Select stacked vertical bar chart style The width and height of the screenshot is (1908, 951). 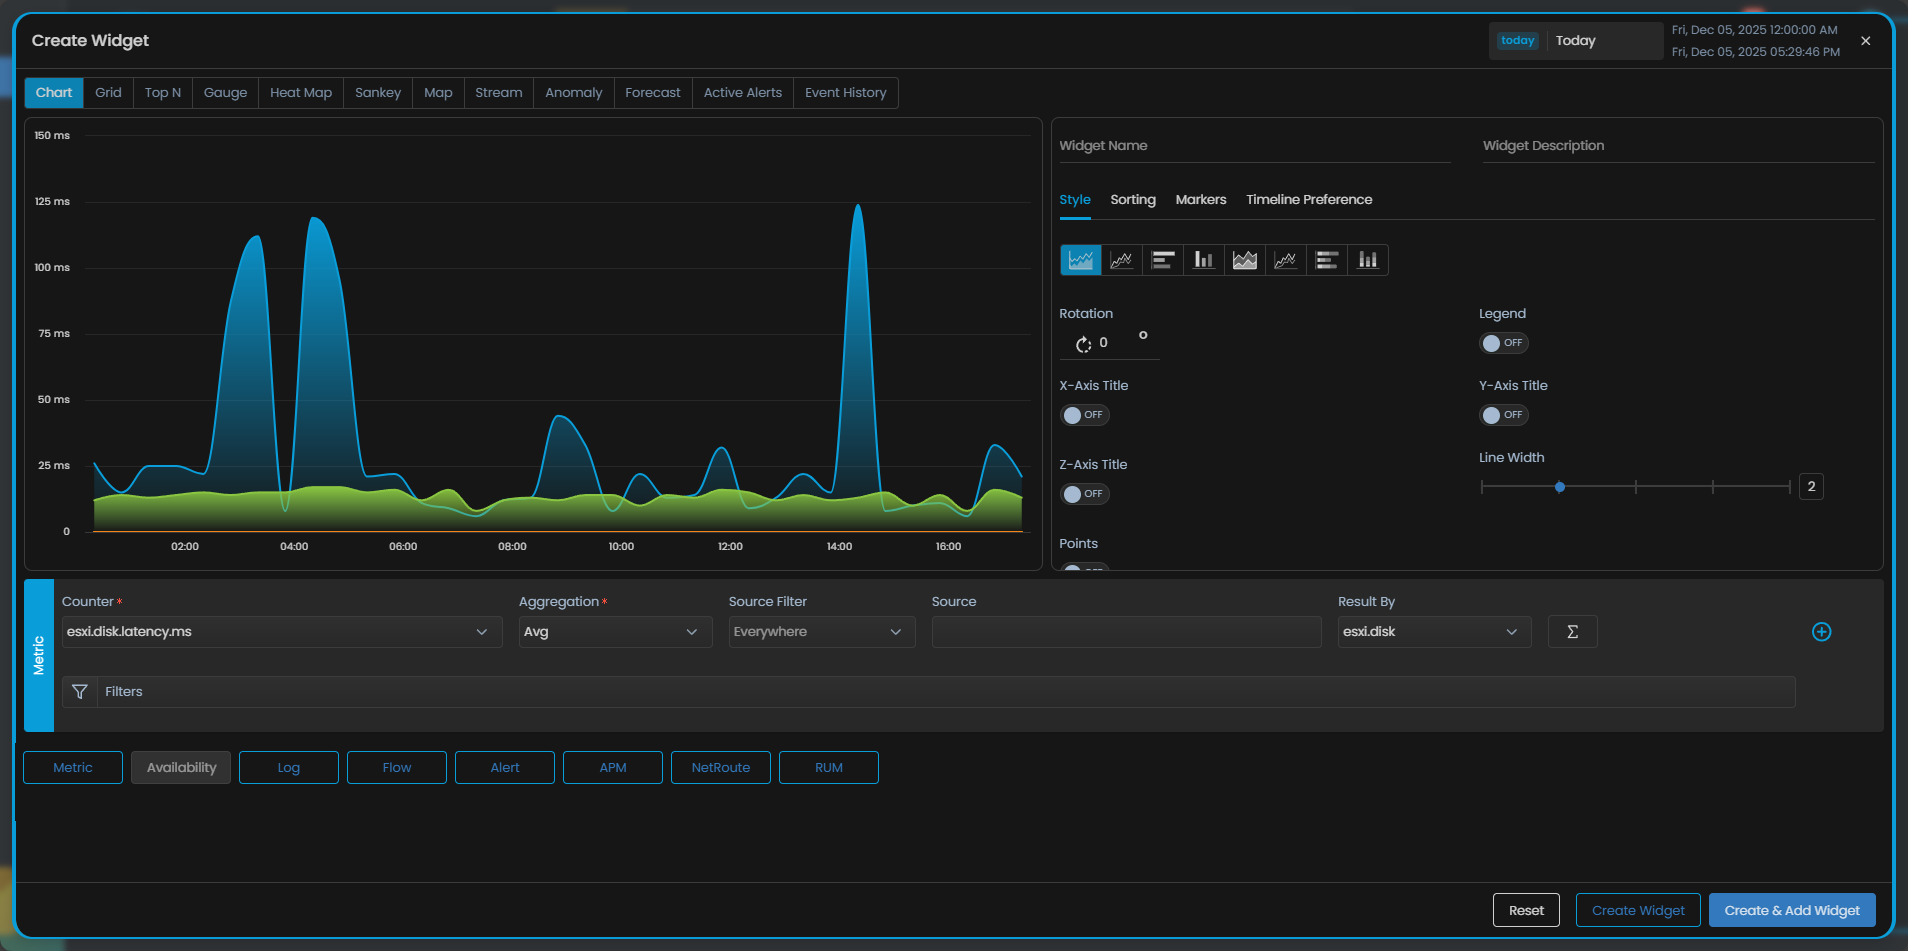tap(1367, 260)
